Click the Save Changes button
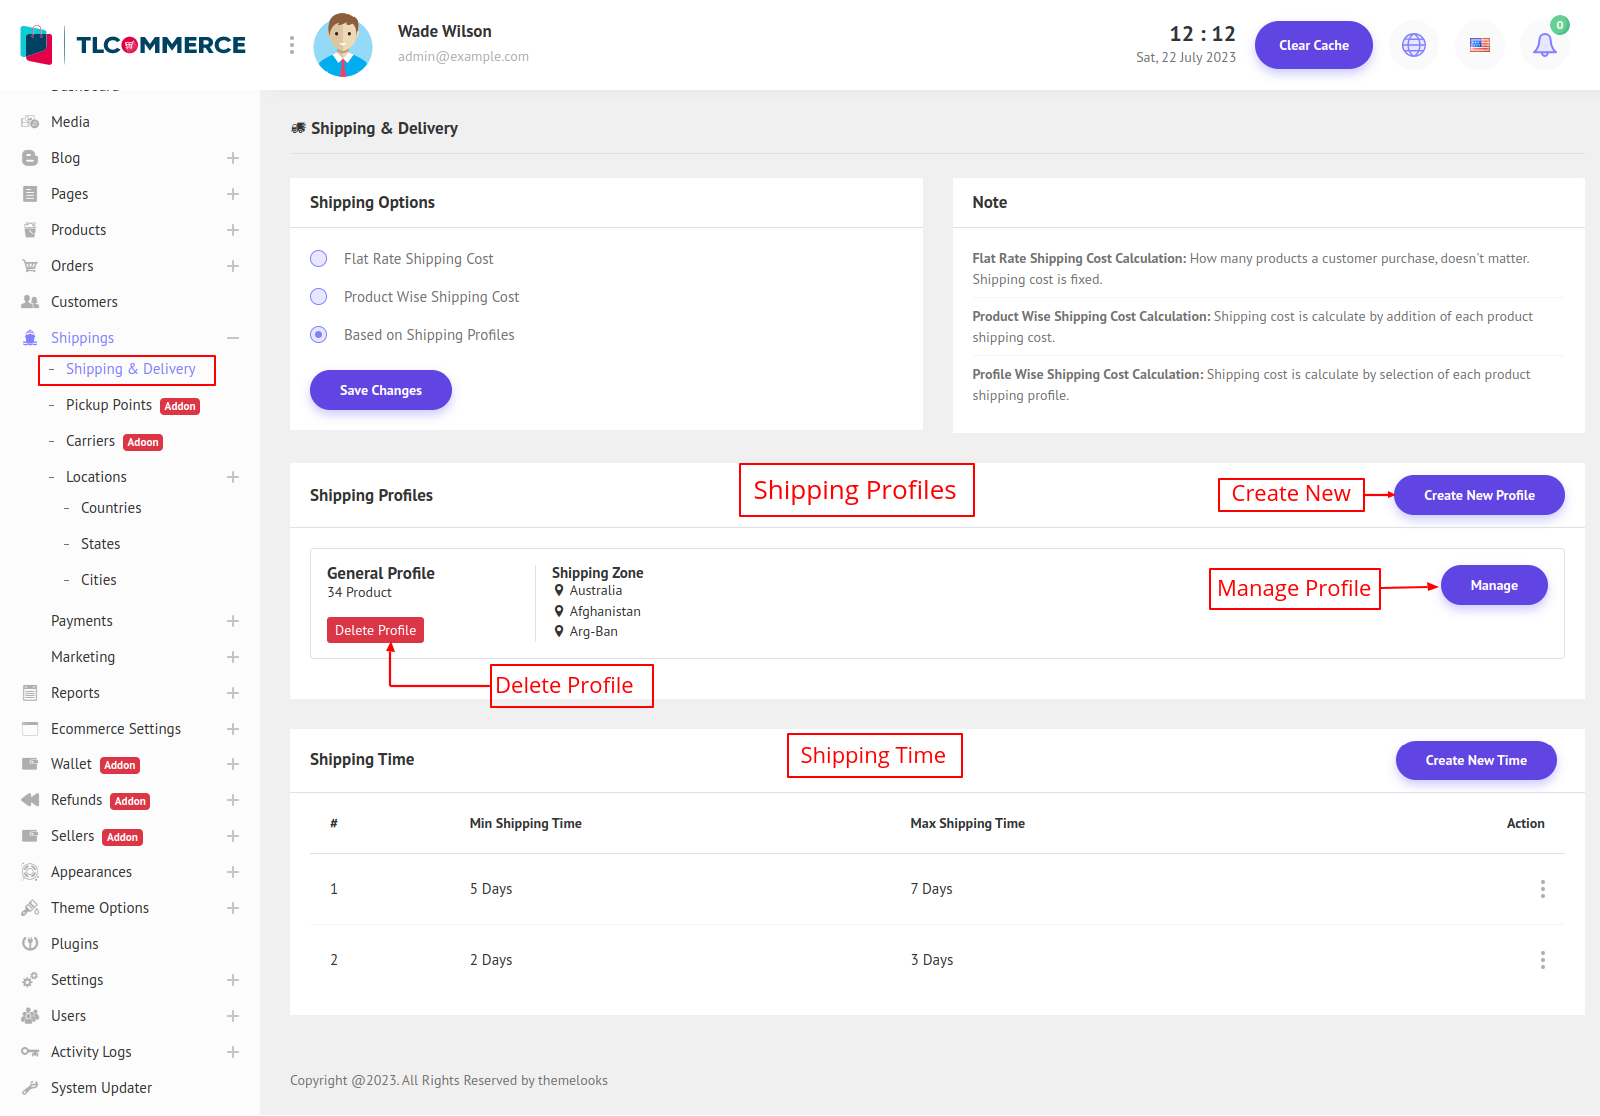 (x=380, y=390)
